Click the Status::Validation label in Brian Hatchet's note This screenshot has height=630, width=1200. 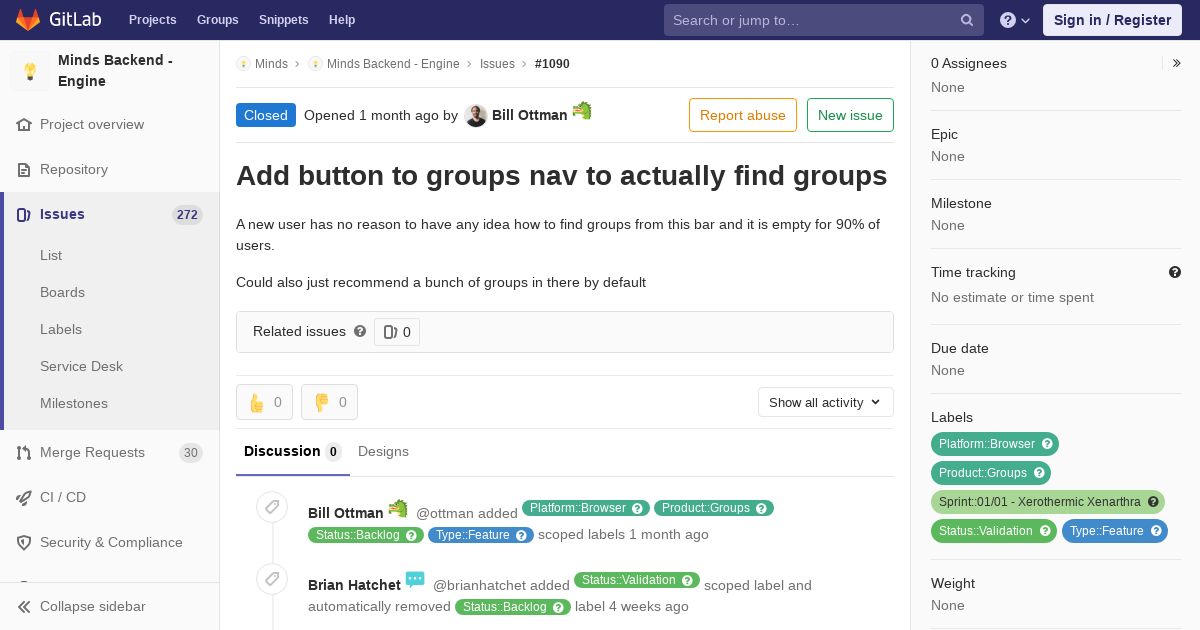coord(637,580)
